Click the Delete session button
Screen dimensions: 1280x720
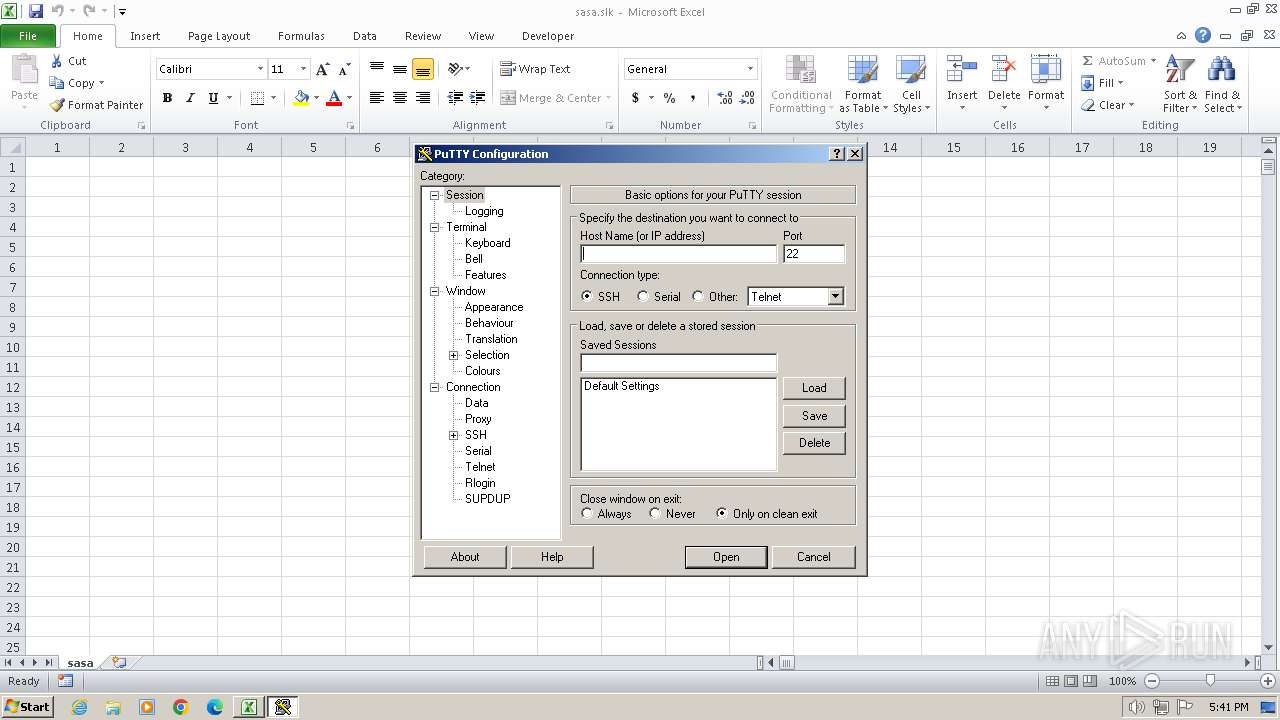814,443
